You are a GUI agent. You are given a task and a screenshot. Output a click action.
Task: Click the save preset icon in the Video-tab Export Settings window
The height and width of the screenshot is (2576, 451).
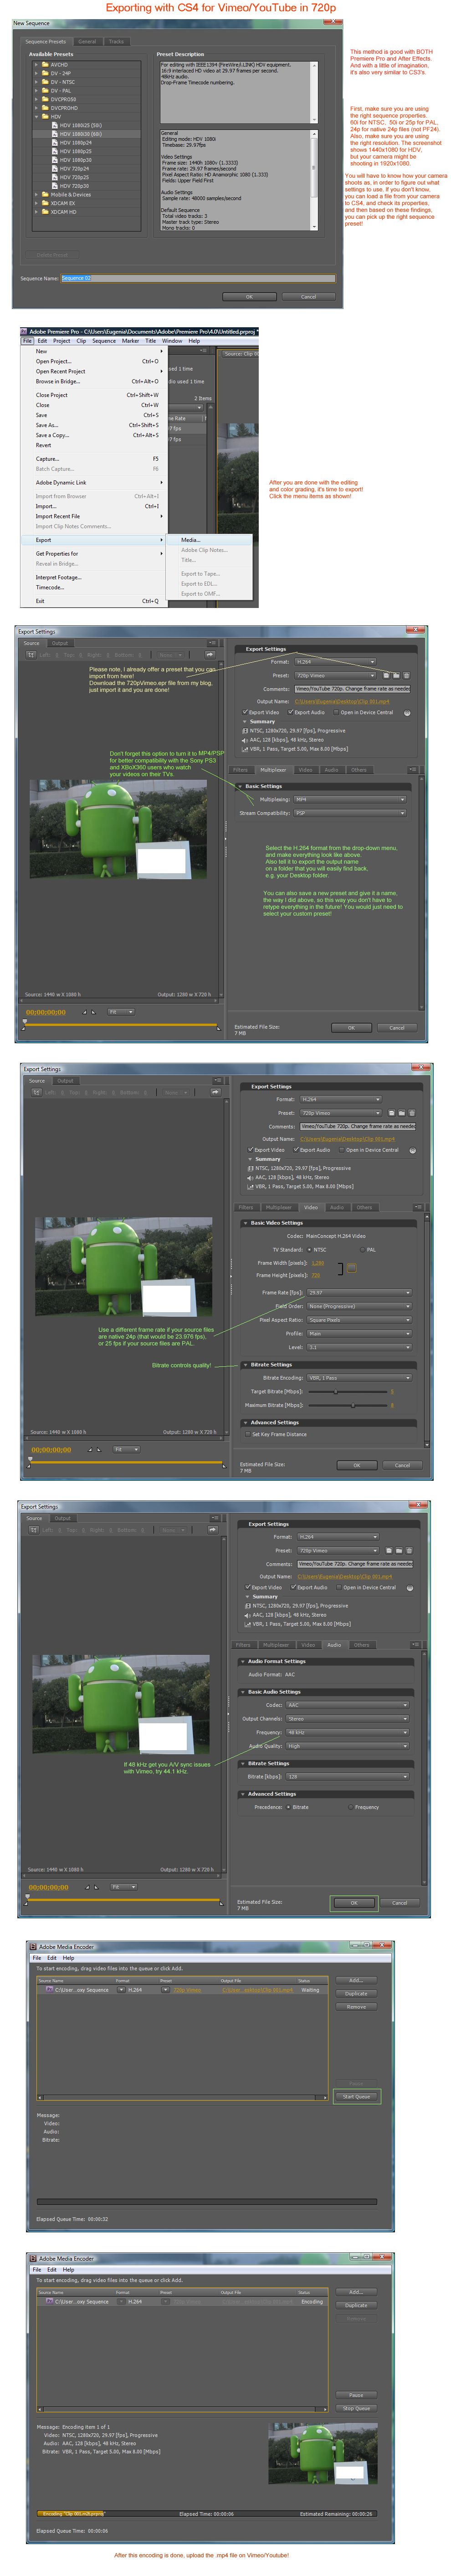tap(391, 1112)
